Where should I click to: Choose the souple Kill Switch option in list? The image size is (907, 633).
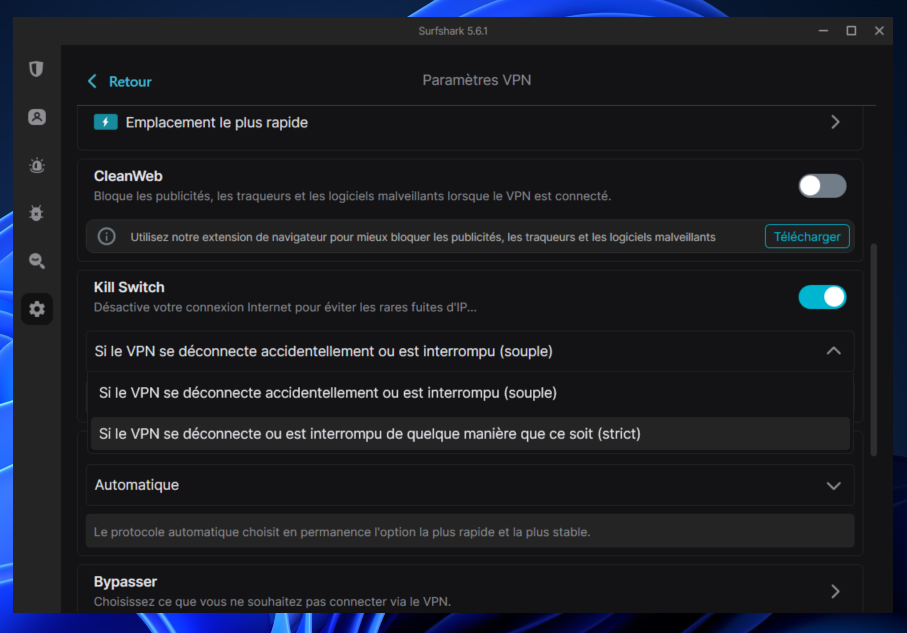pos(470,393)
